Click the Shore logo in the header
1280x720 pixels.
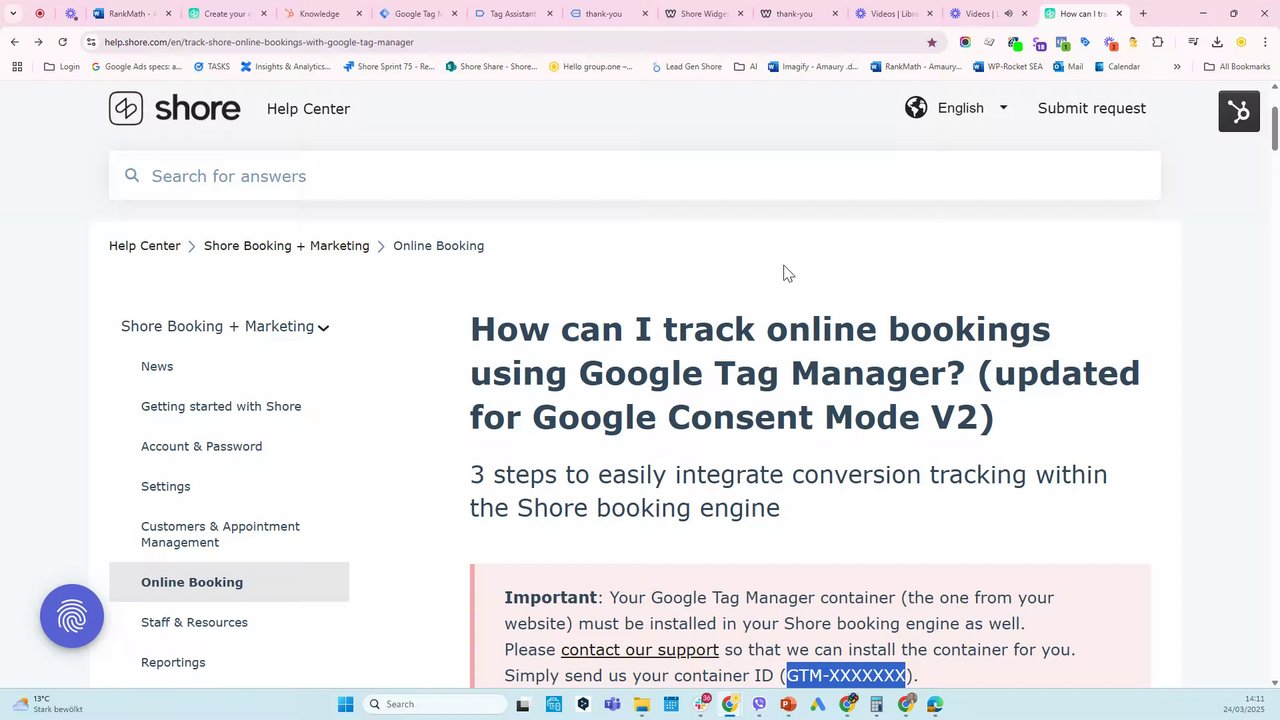click(175, 109)
